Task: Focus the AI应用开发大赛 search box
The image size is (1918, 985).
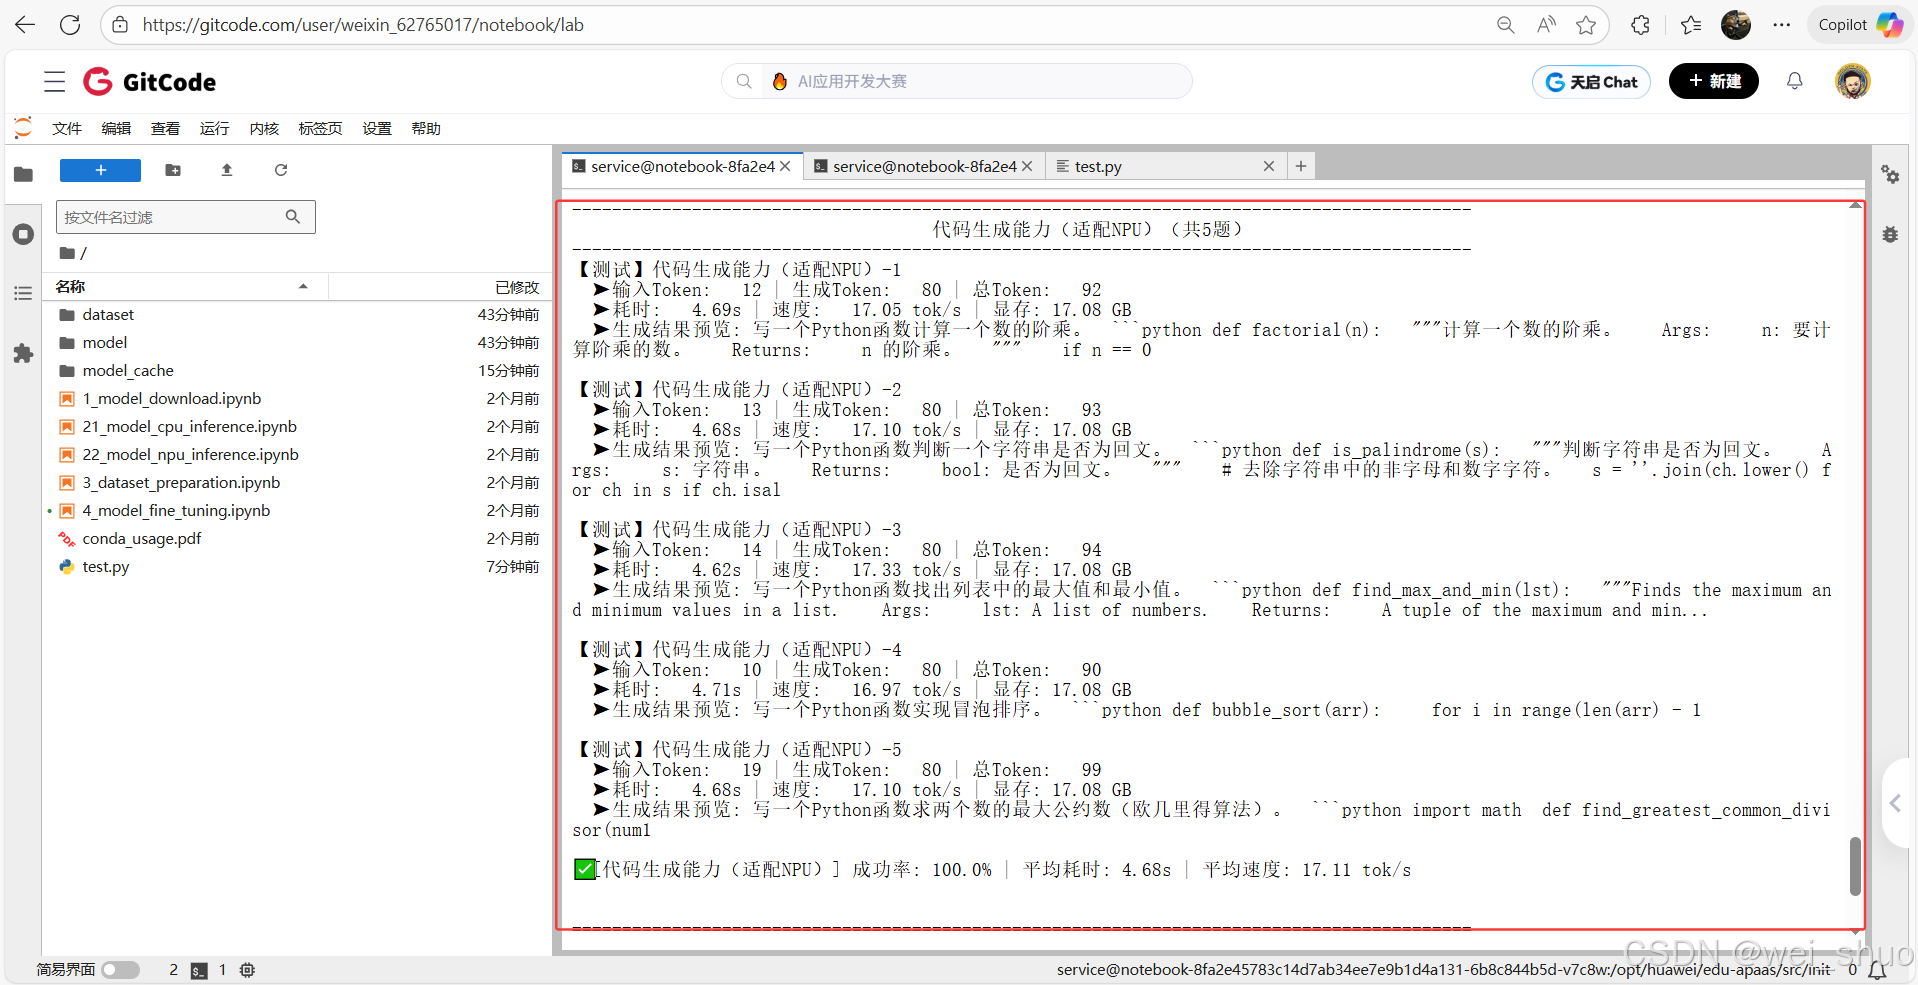Action: click(x=957, y=81)
